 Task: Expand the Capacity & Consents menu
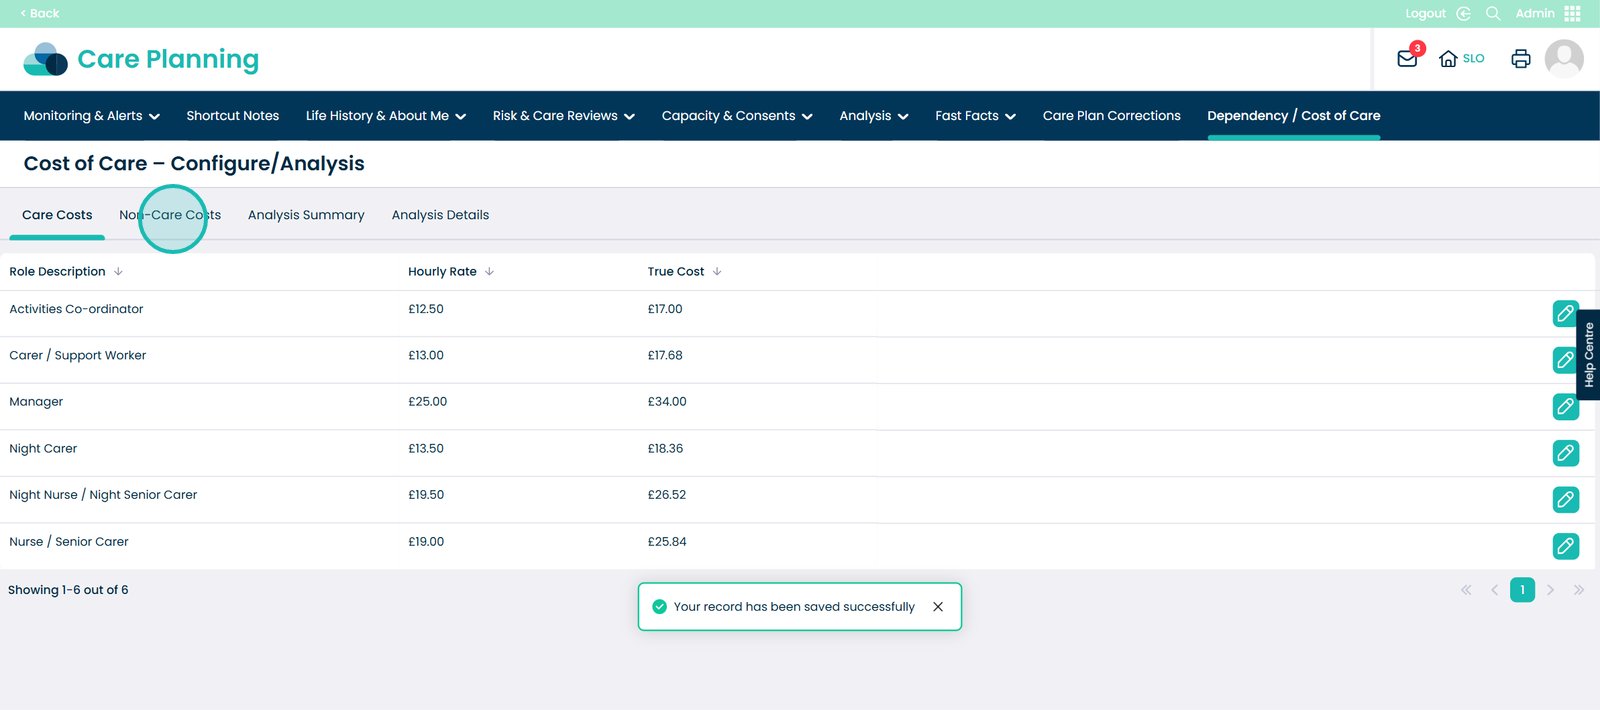click(736, 116)
